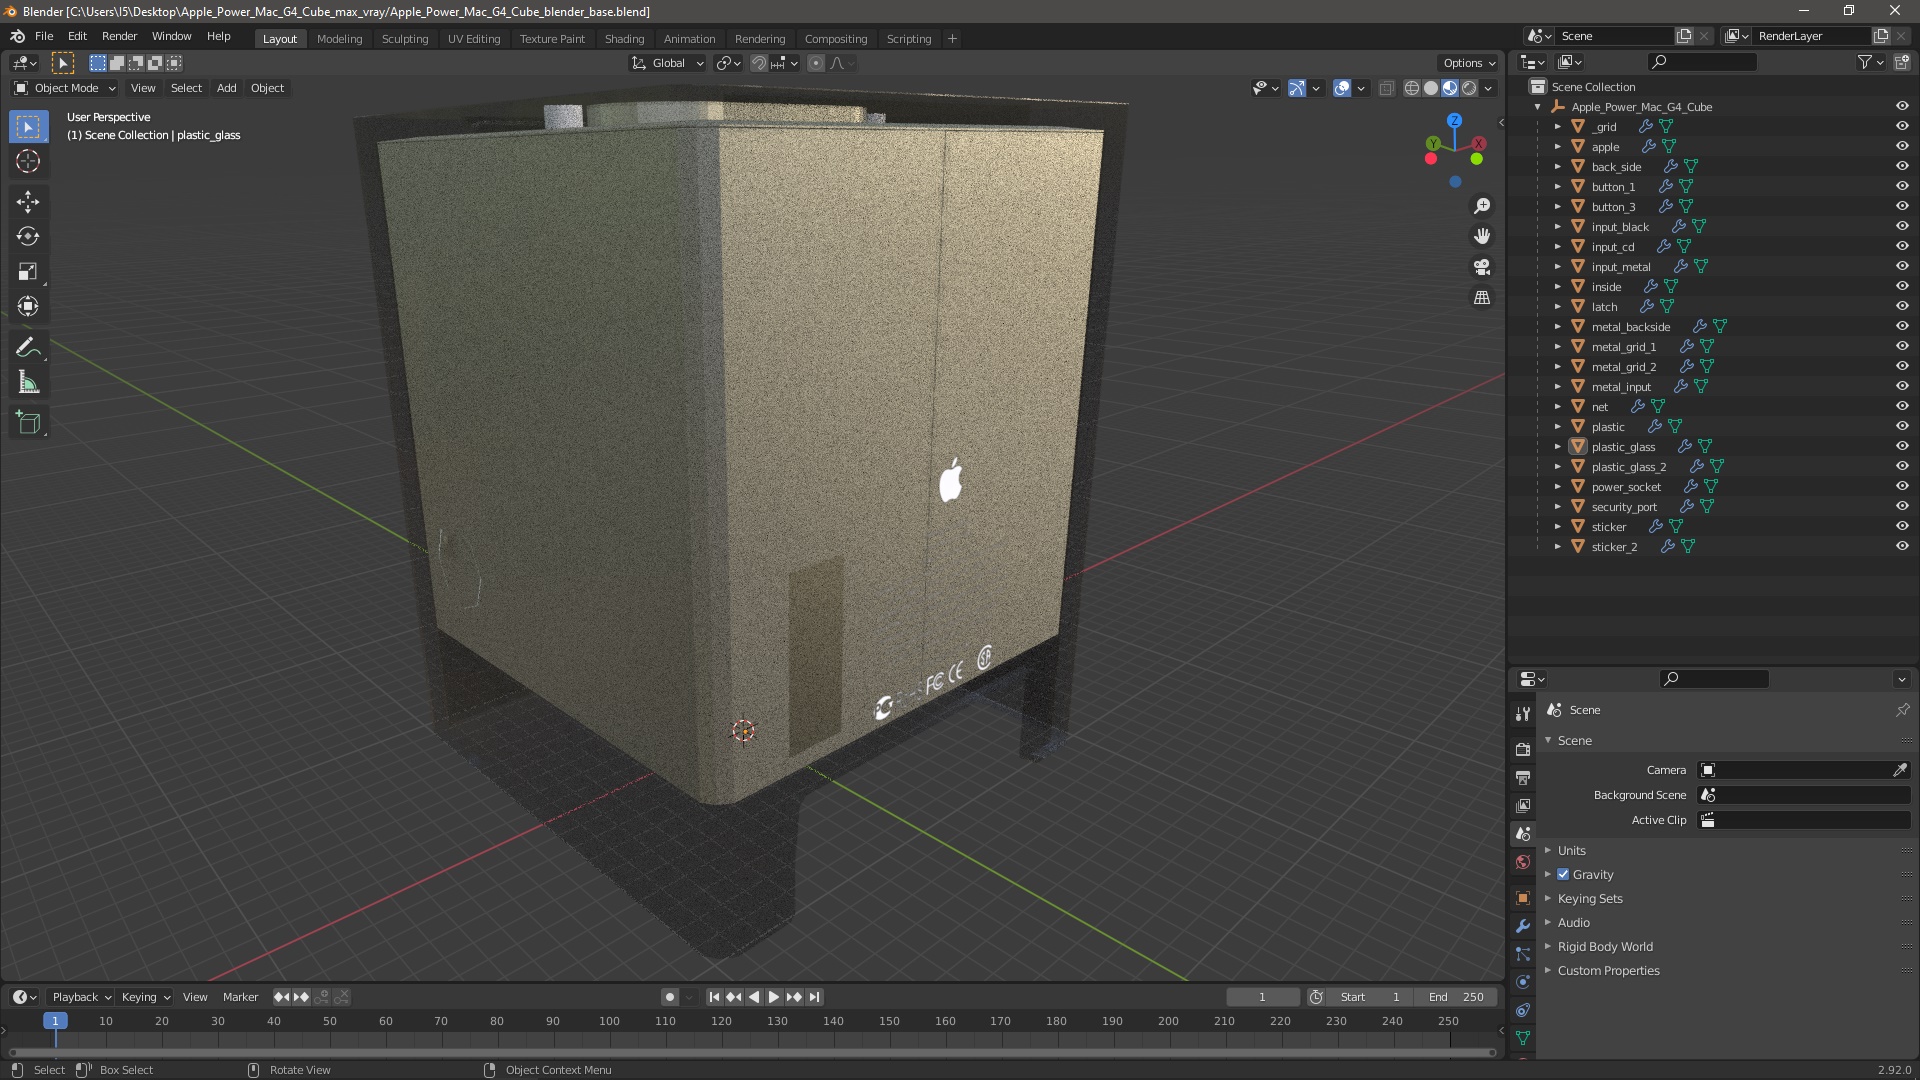
Task: Select the Add Cube tool
Action: (x=28, y=423)
